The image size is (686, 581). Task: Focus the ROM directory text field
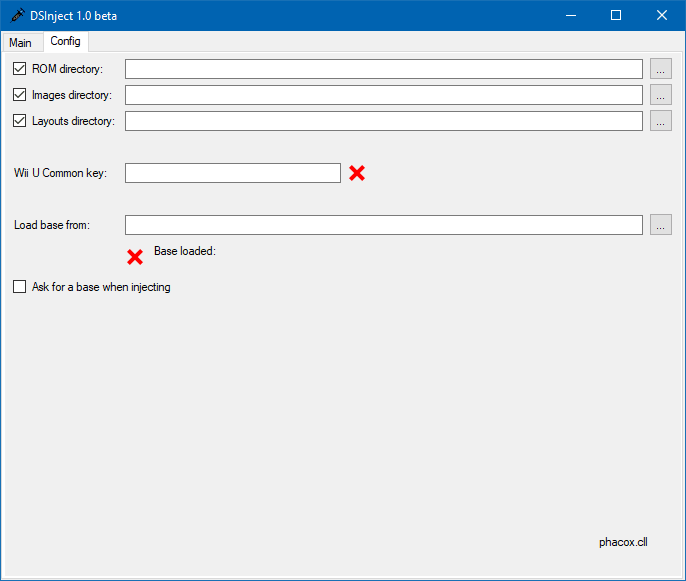click(384, 69)
